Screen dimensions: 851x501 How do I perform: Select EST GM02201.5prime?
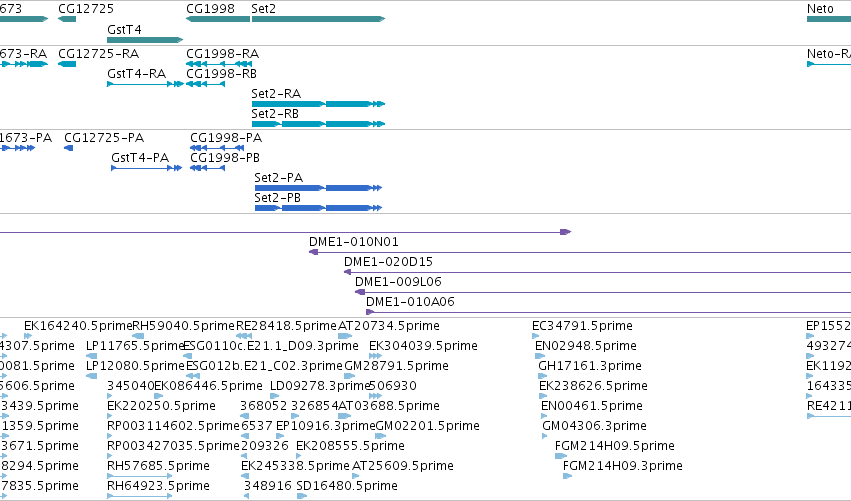[428, 427]
